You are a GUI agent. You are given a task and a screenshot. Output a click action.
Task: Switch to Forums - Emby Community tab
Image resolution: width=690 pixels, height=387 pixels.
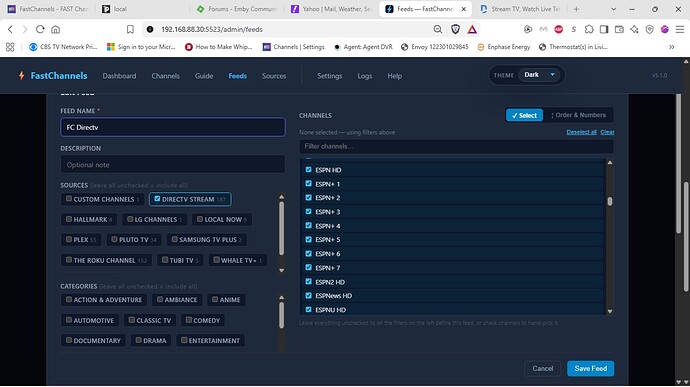pyautogui.click(x=238, y=9)
